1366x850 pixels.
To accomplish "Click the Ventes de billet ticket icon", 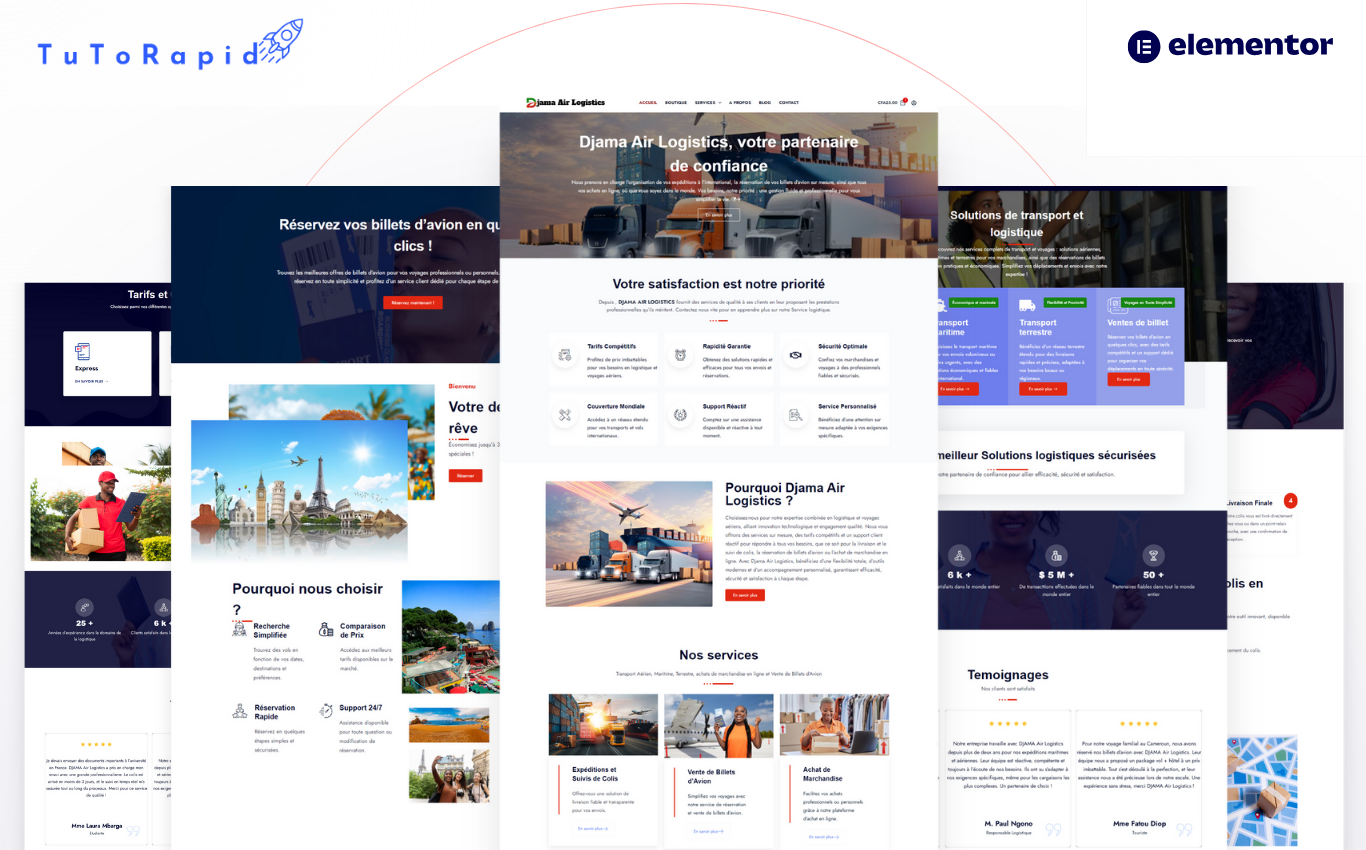I will tap(1115, 305).
